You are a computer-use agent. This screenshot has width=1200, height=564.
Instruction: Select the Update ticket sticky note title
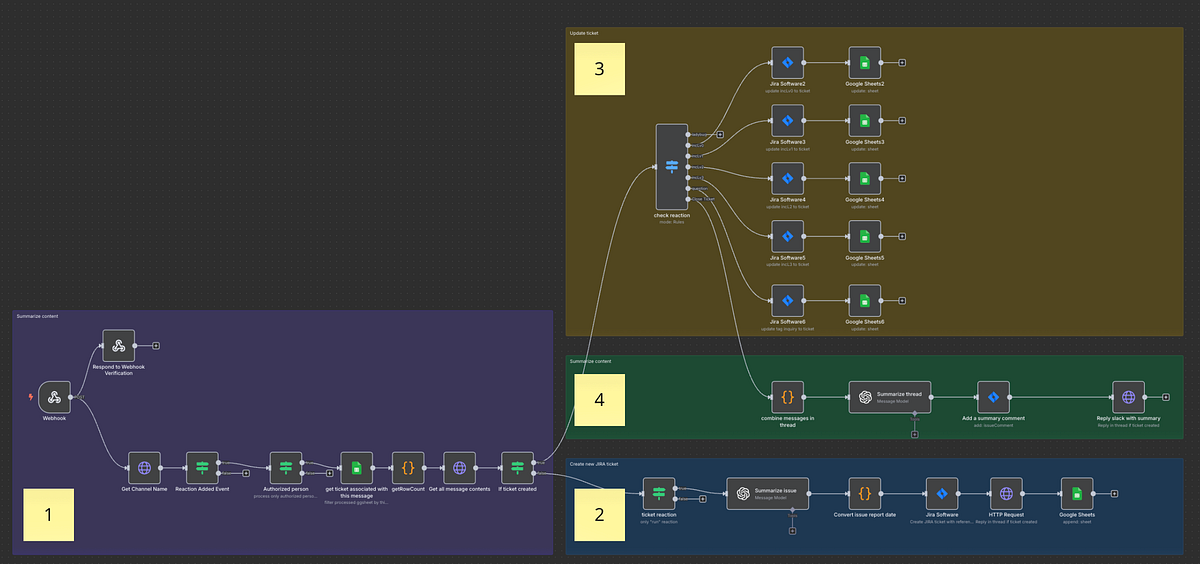(x=583, y=33)
